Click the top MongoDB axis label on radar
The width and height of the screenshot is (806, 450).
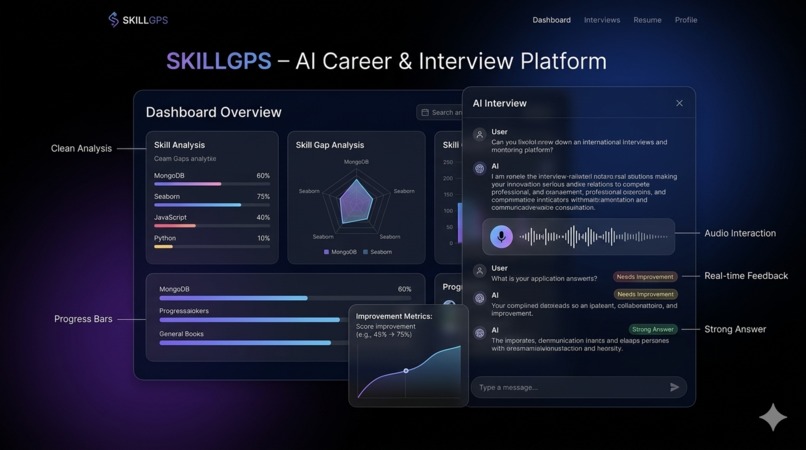[x=356, y=162]
